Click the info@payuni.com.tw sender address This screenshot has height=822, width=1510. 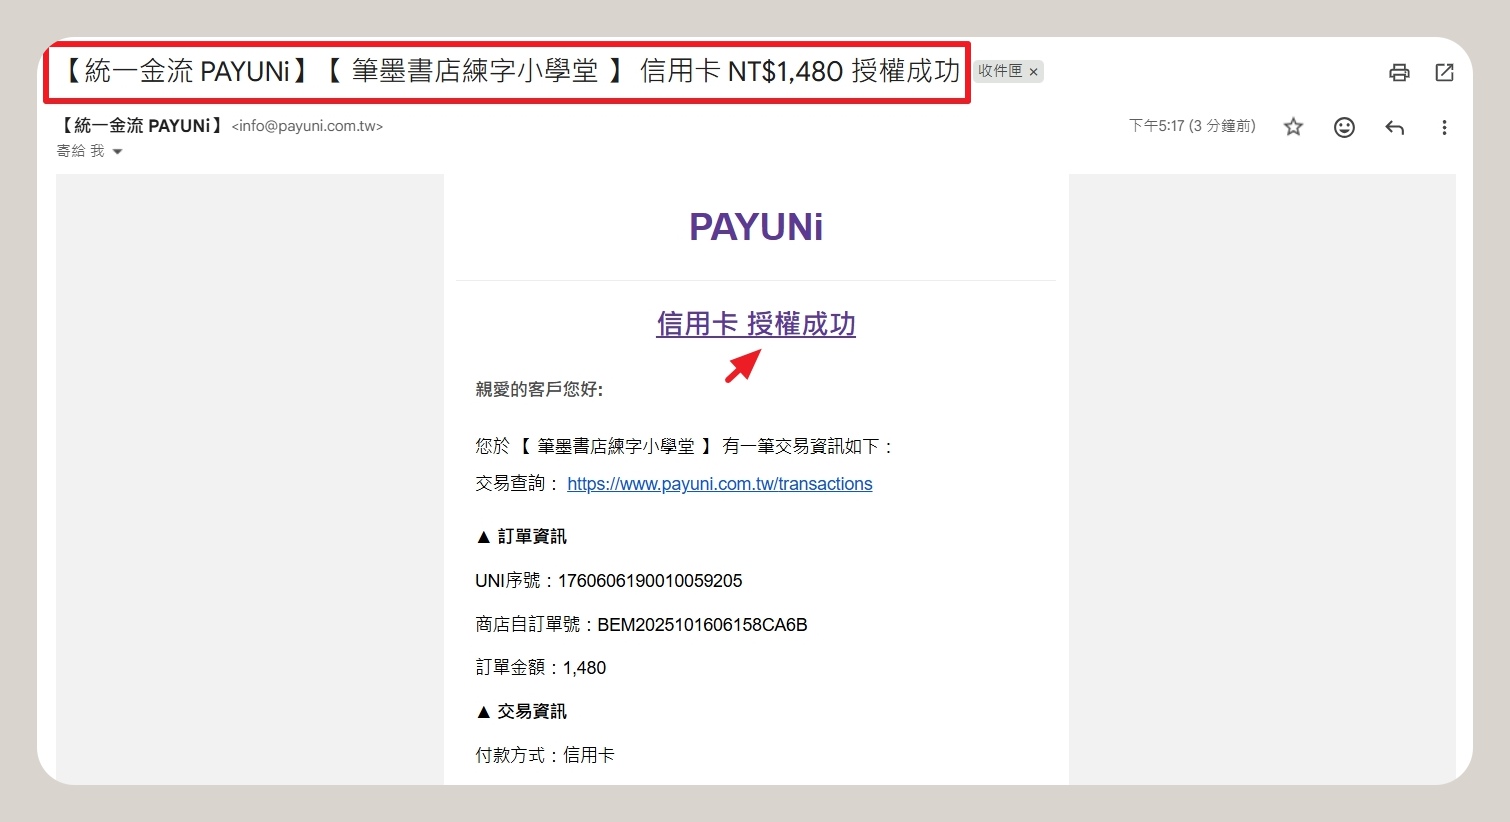(x=307, y=127)
